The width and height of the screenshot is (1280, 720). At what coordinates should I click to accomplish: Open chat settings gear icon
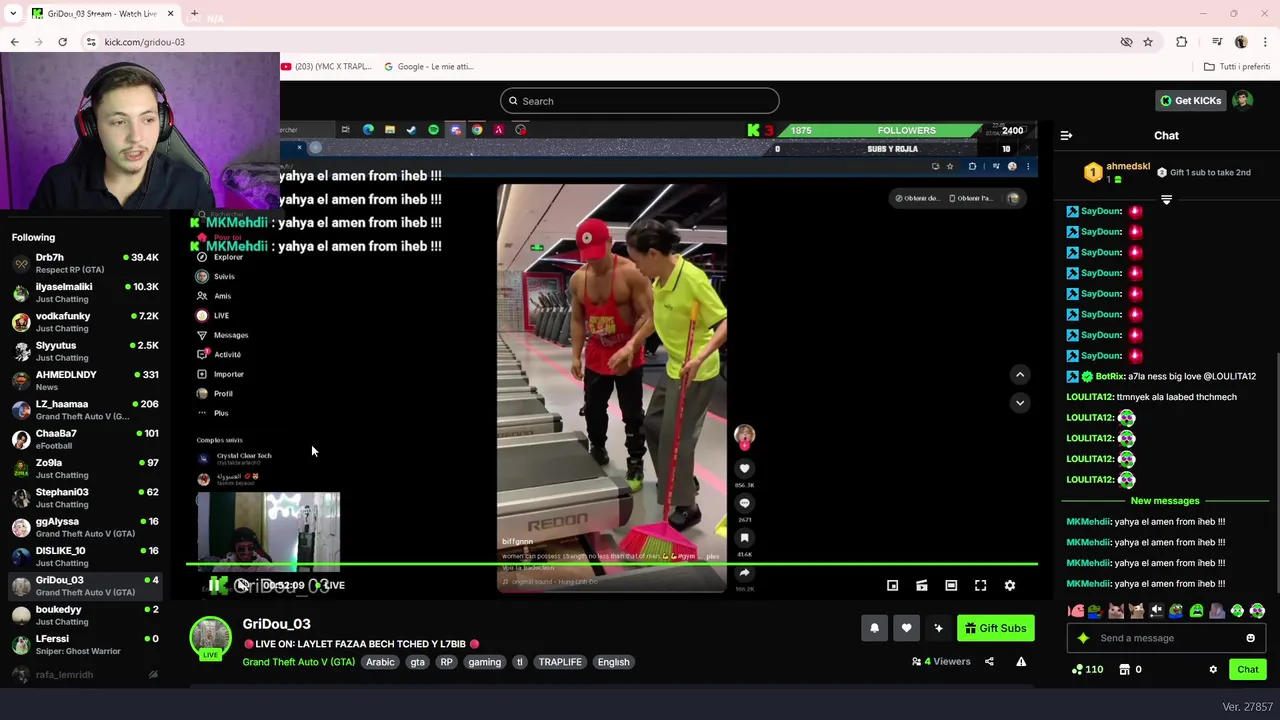[1213, 670]
